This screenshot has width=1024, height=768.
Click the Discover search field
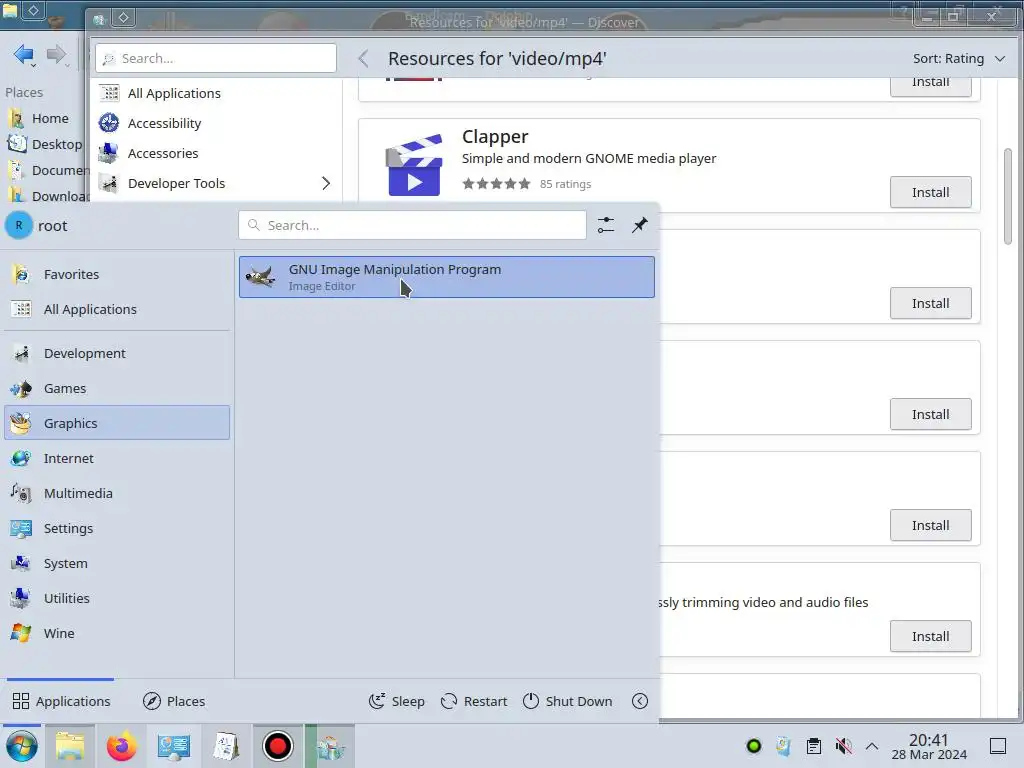(x=216, y=58)
